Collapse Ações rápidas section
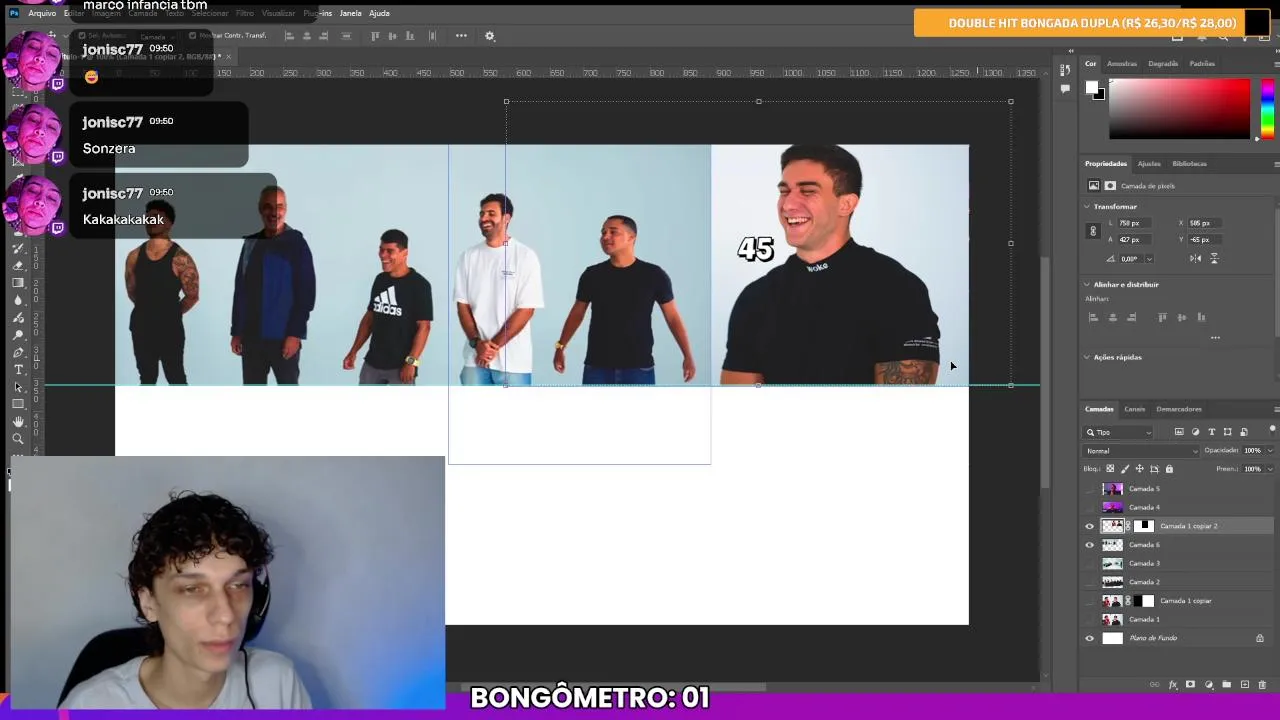Screen dimensions: 1280x720 pyautogui.click(x=1087, y=357)
